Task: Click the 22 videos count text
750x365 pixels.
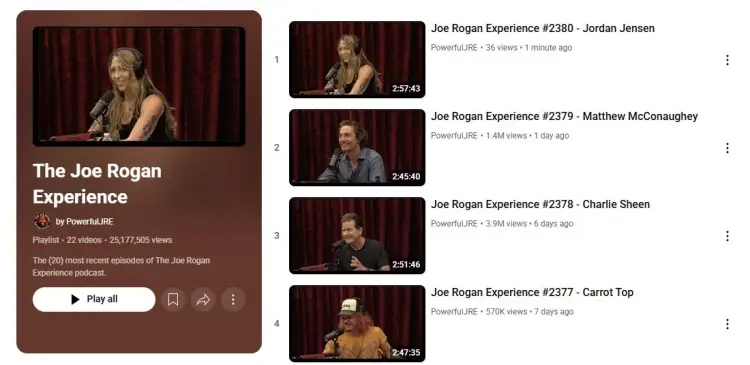Action: (x=84, y=240)
